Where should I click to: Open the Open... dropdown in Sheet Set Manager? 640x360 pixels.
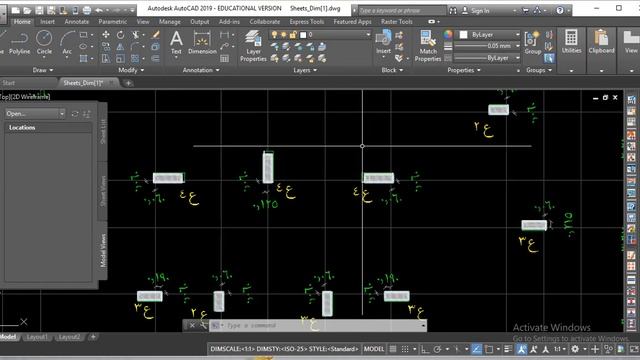click(35, 113)
